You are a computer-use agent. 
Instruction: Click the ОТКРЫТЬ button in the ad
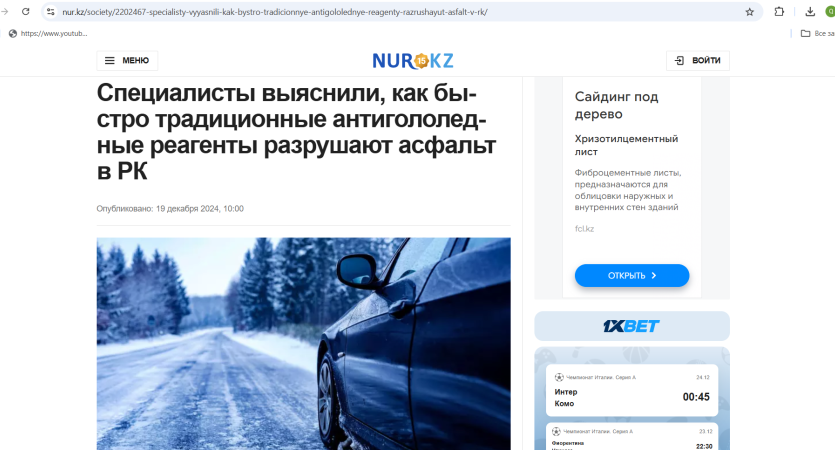pos(632,275)
